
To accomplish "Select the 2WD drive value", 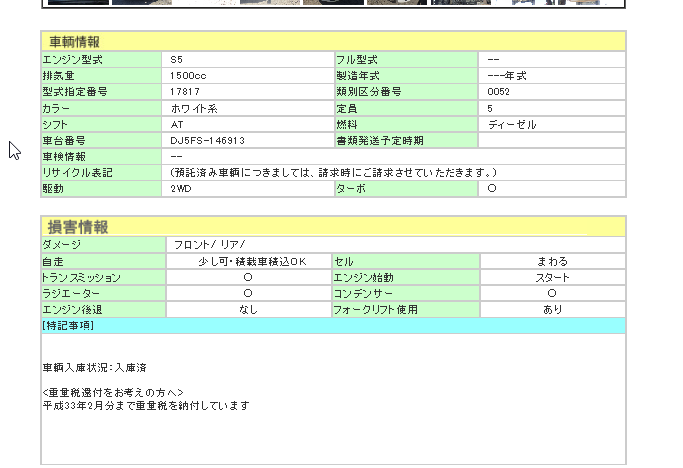I will click(180, 188).
